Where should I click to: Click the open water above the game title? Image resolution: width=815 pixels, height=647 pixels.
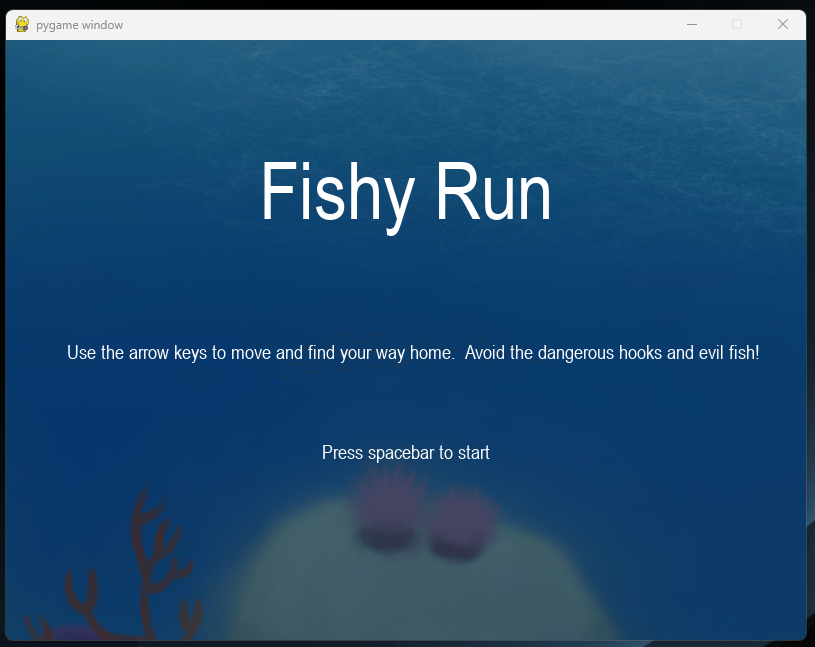point(405,100)
